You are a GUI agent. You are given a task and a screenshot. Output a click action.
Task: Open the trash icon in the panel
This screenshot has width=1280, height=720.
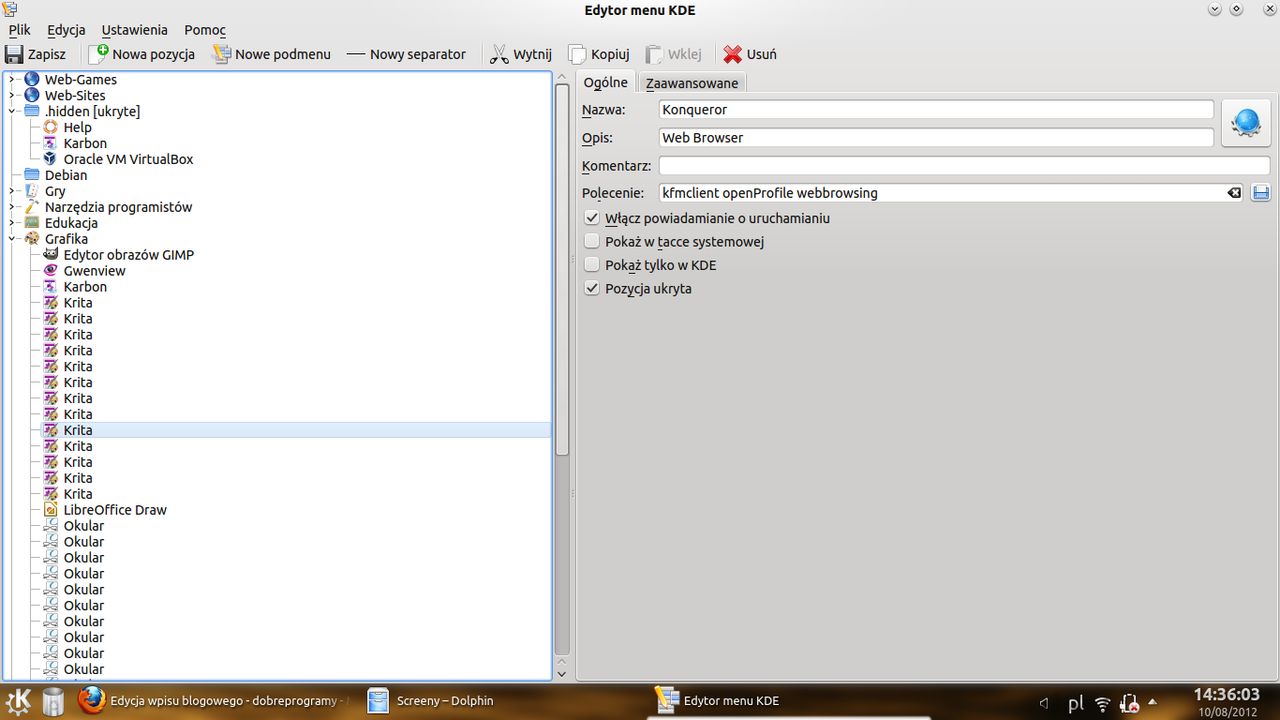tap(54, 701)
